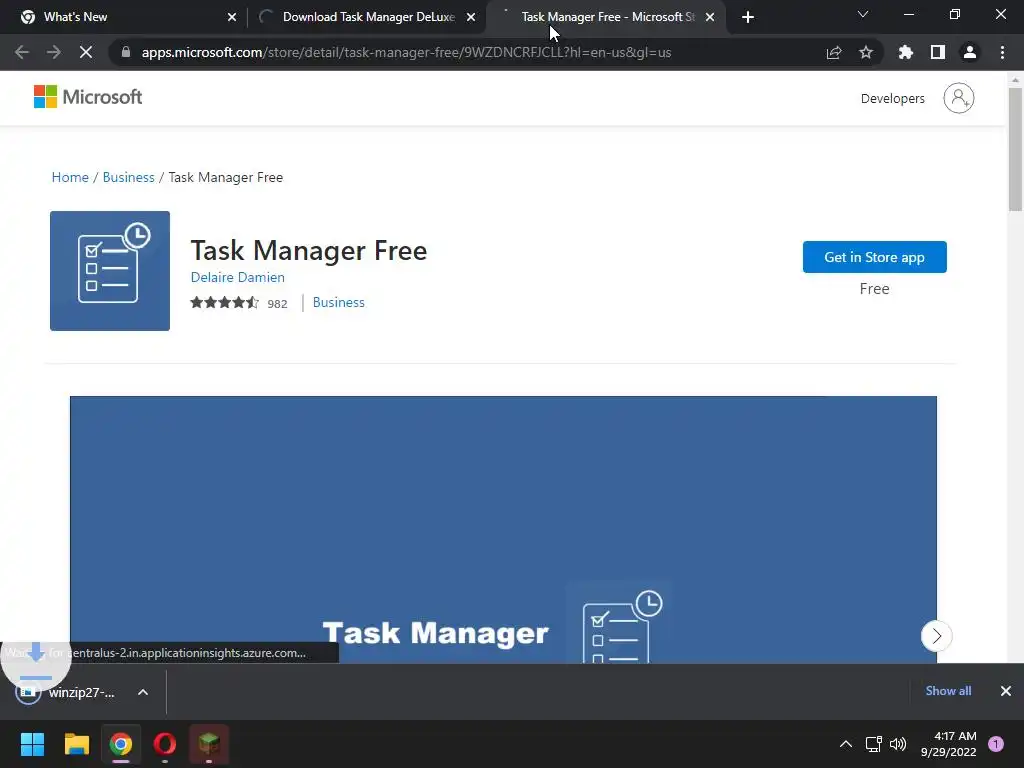The width and height of the screenshot is (1024, 768).
Task: Open Chrome extensions menu
Action: pos(906,52)
